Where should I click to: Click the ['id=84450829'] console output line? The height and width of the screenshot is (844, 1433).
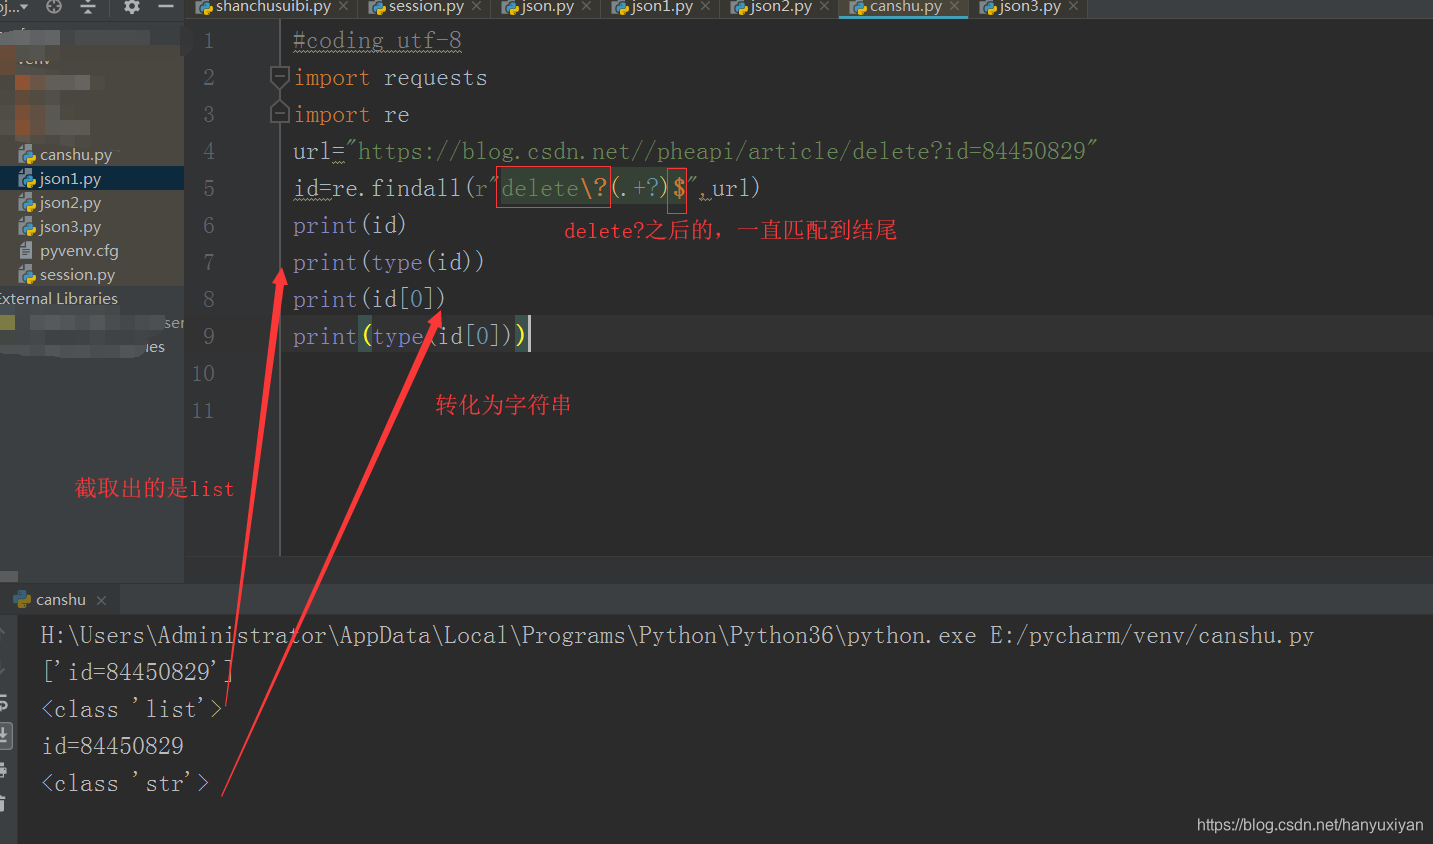(137, 672)
